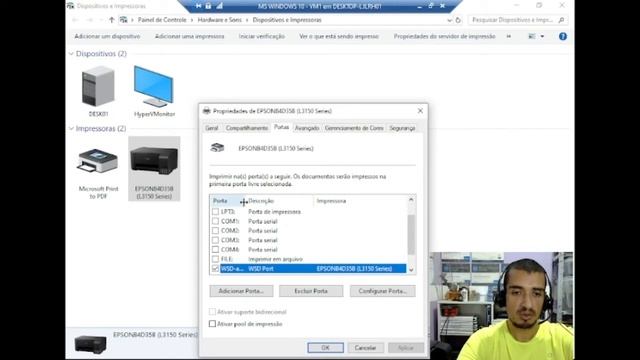Open the view options dropdown arrow
Screen dimensions: 640x360
(542, 36)
